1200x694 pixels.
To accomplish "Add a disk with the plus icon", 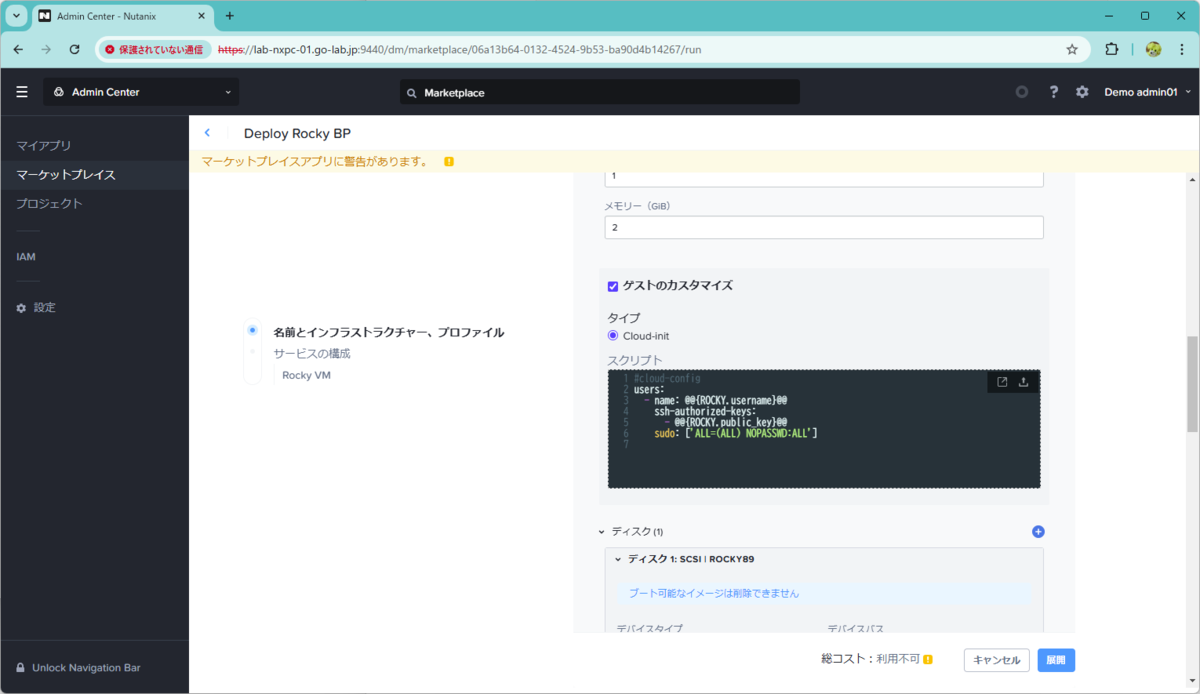I will 1038,532.
